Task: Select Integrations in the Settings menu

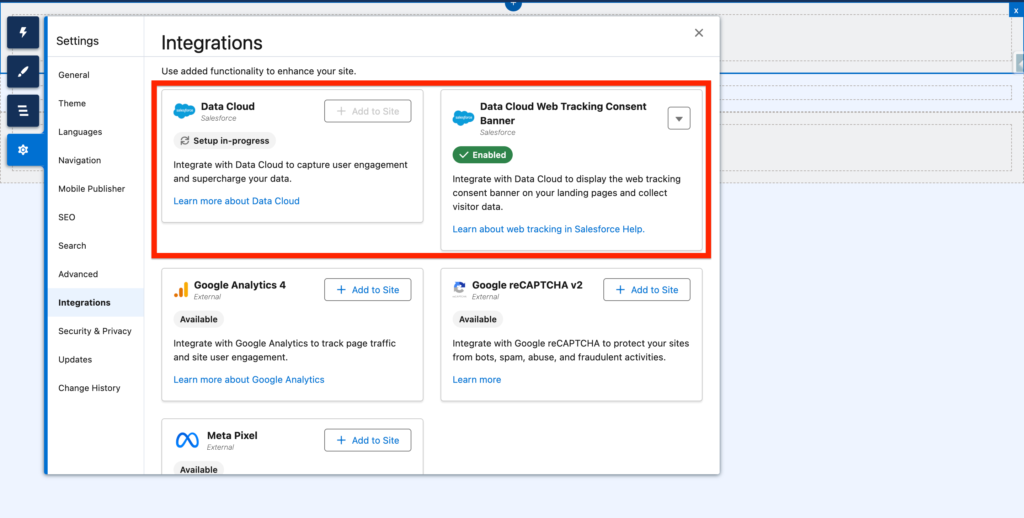Action: (x=84, y=303)
